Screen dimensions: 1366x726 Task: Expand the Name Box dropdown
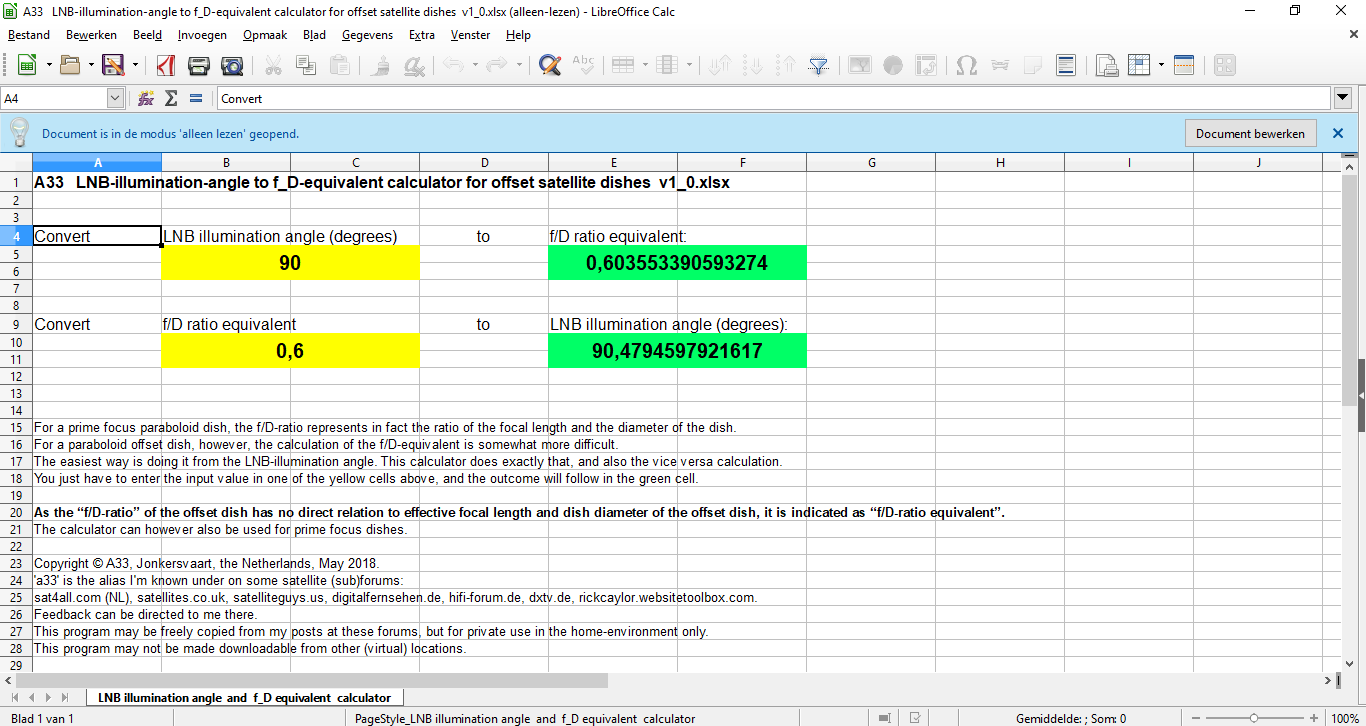(115, 99)
